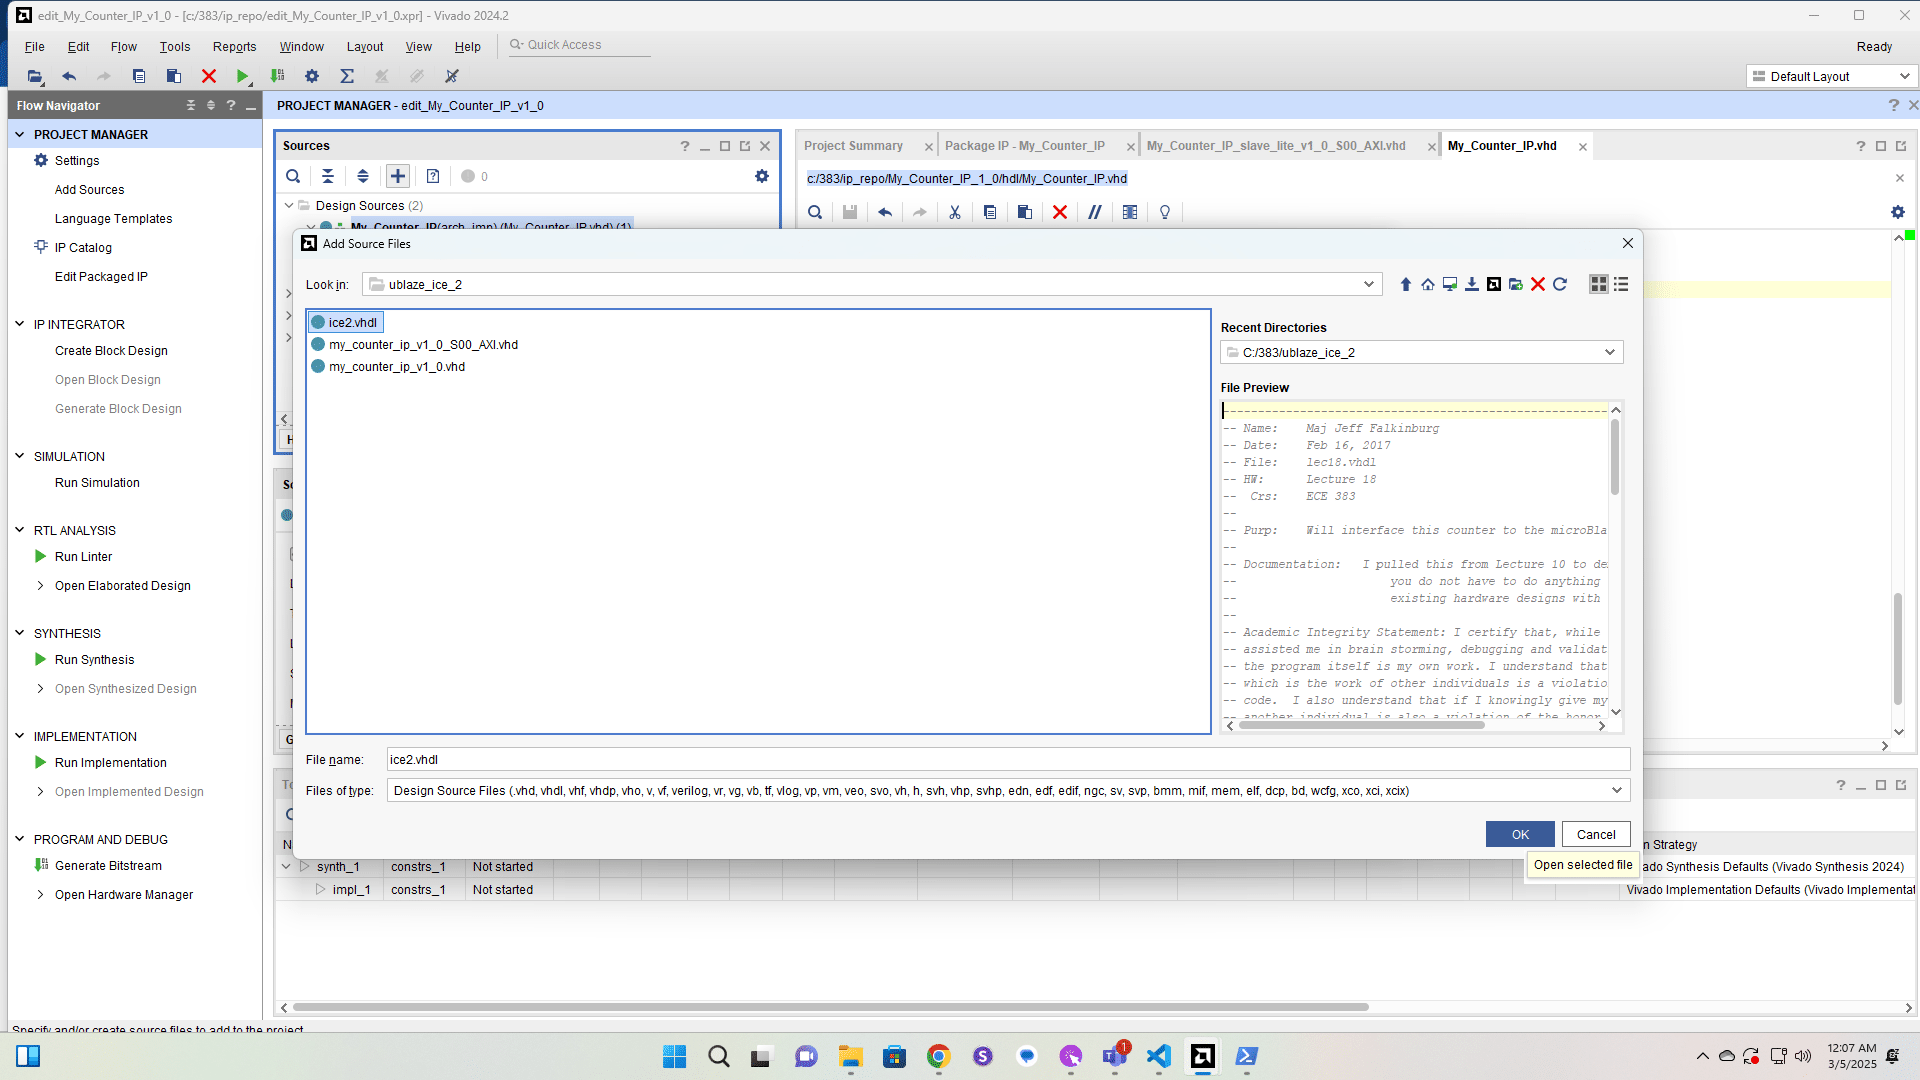Delete selected file with red X
The height and width of the screenshot is (1080, 1920).
point(1538,285)
